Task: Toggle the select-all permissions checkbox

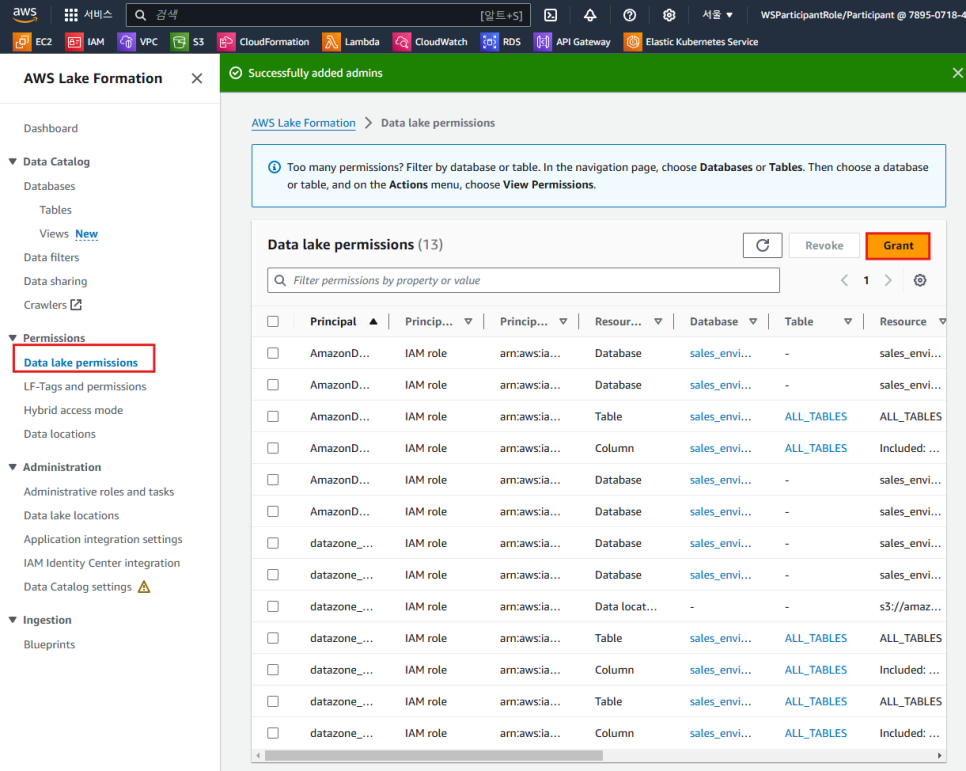Action: 273,322
